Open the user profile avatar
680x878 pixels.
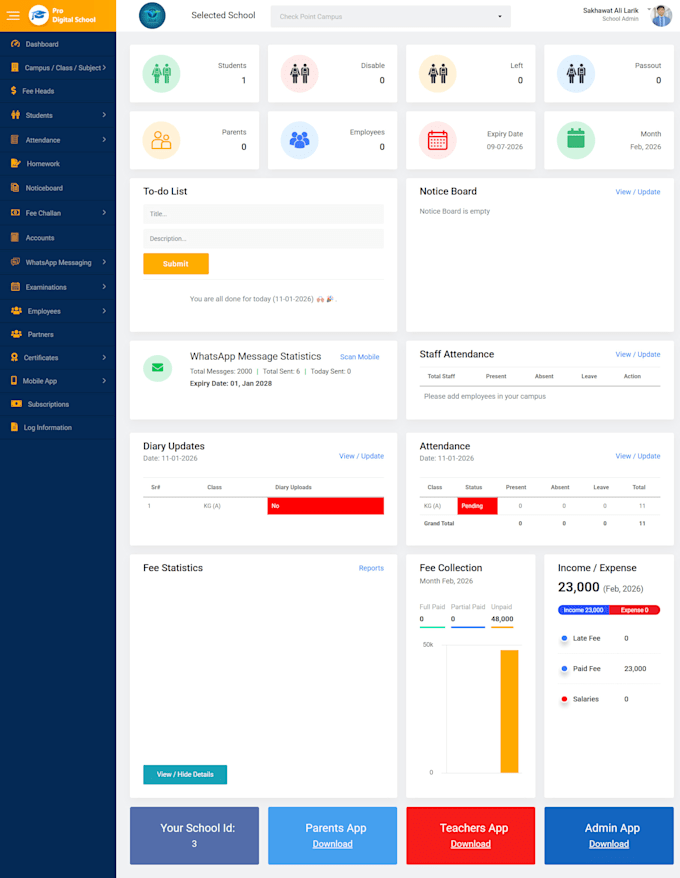click(x=662, y=16)
